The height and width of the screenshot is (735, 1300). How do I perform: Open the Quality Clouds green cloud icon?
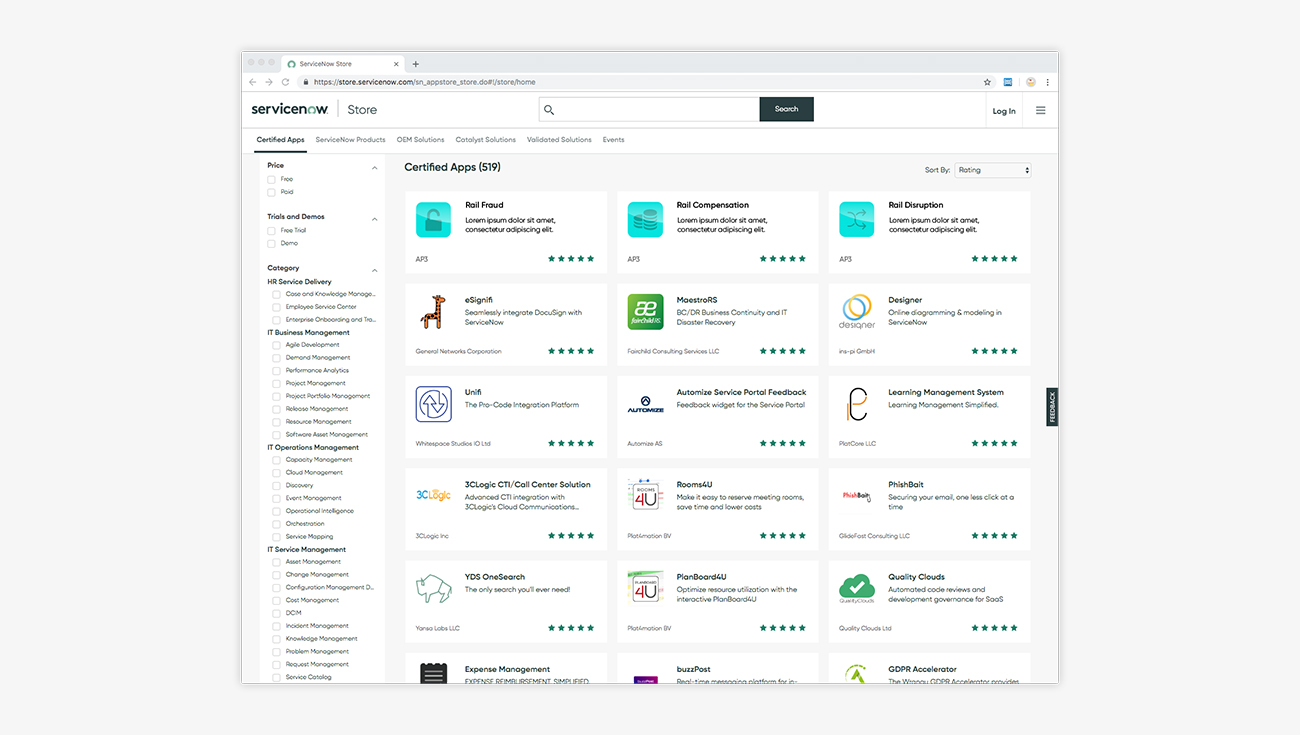pyautogui.click(x=857, y=589)
